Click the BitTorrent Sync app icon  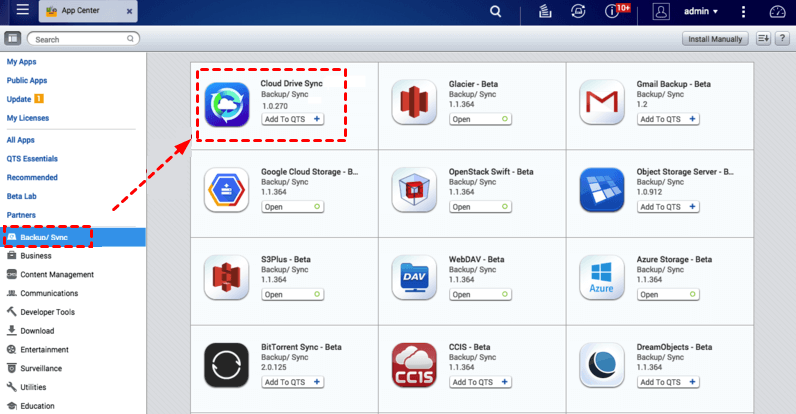tap(226, 365)
